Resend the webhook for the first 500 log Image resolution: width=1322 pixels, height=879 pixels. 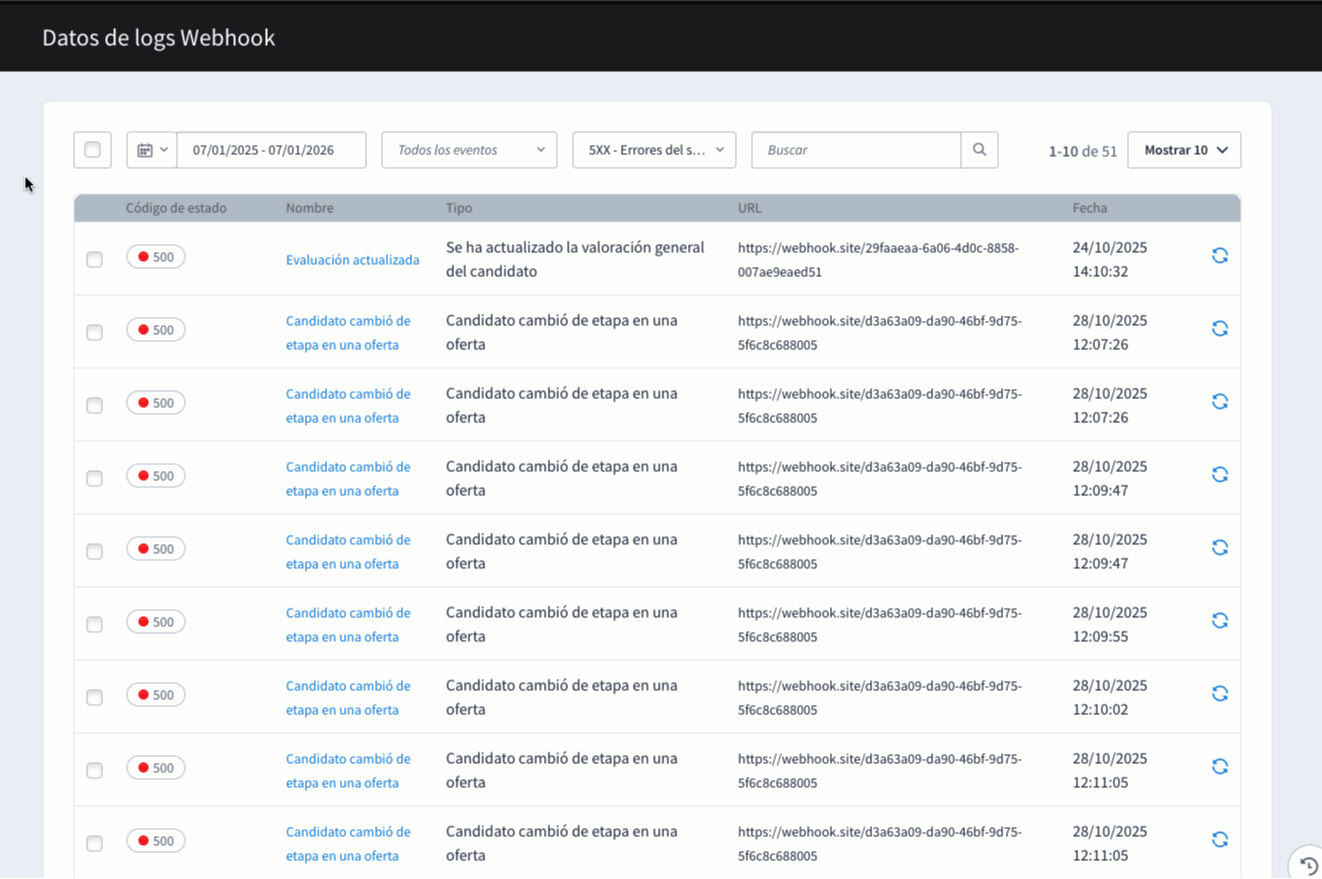coord(1219,255)
